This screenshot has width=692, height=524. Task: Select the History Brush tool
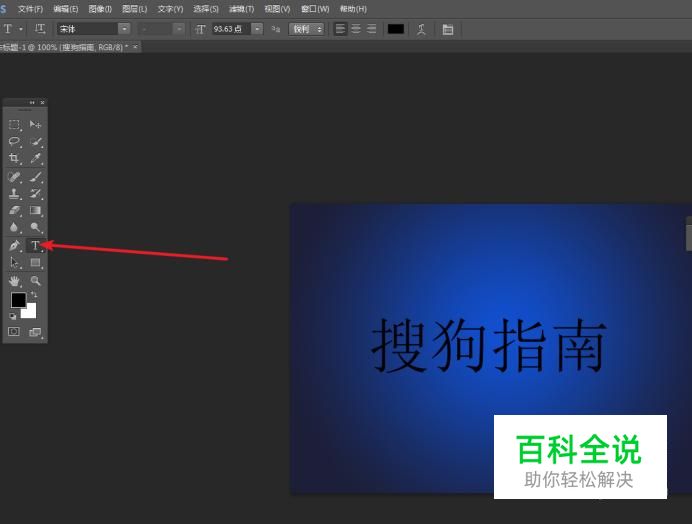pyautogui.click(x=35, y=193)
